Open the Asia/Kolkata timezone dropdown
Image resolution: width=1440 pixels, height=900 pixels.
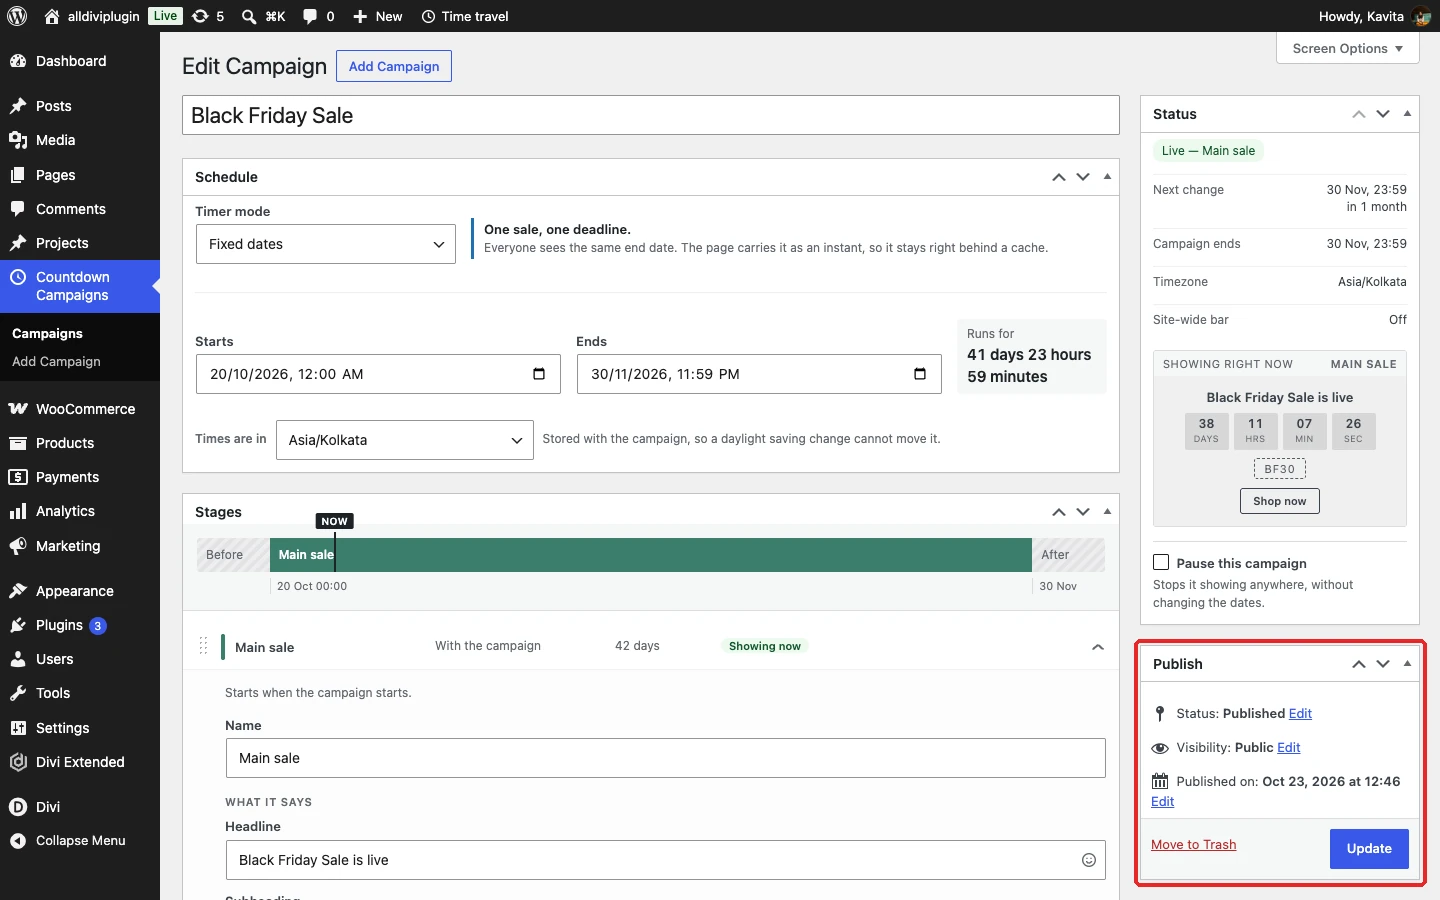(x=405, y=440)
